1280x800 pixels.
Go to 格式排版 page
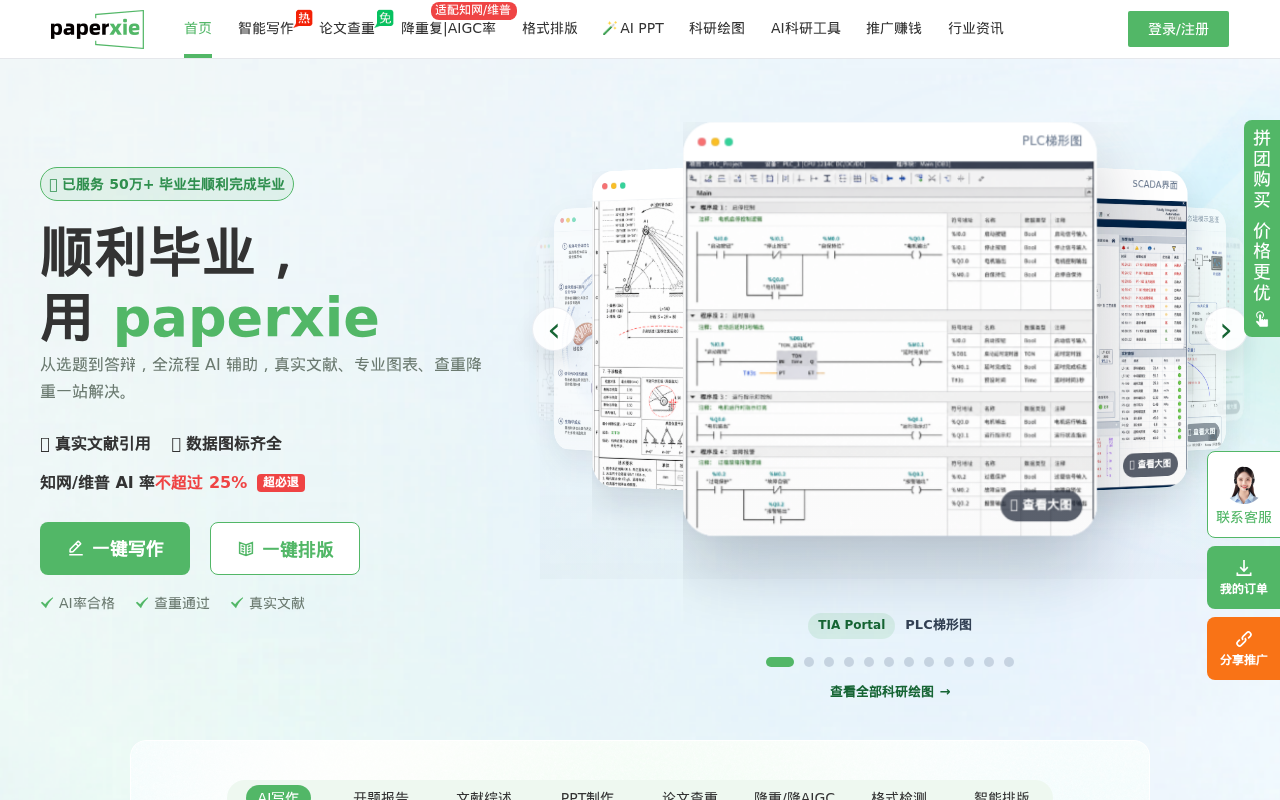click(550, 28)
